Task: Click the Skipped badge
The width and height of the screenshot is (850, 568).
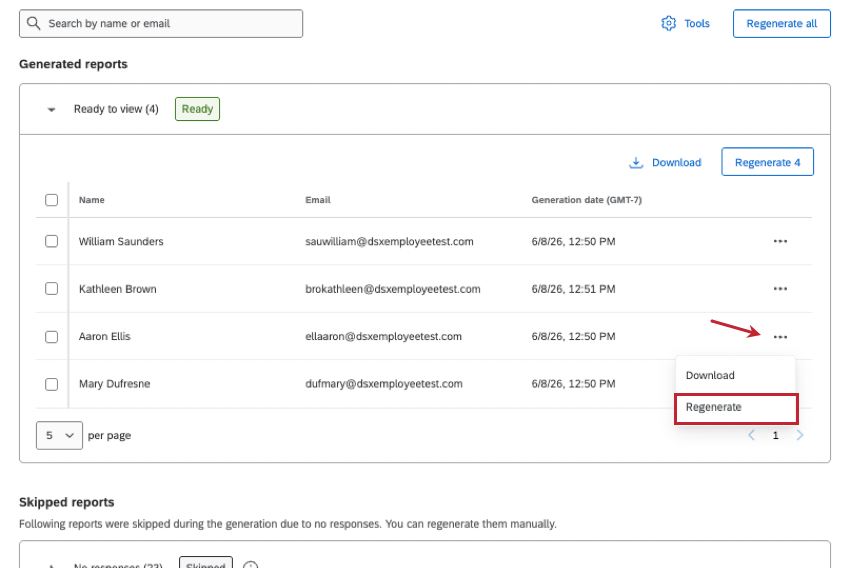Action: point(206,564)
